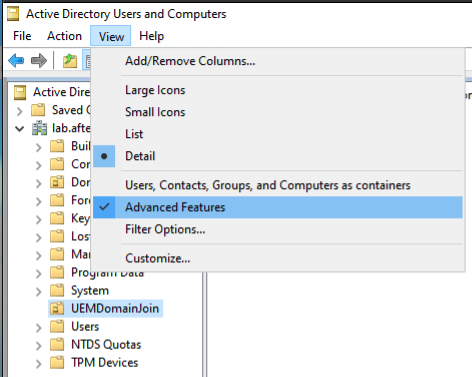Viewport: 472px width, 377px height.
Task: Expand the NTDS Quotas node
Action: pyautogui.click(x=39, y=345)
